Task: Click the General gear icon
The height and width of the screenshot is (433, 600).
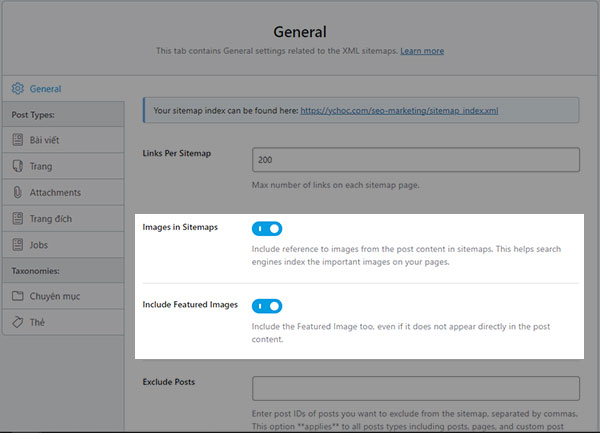Action: (18, 88)
